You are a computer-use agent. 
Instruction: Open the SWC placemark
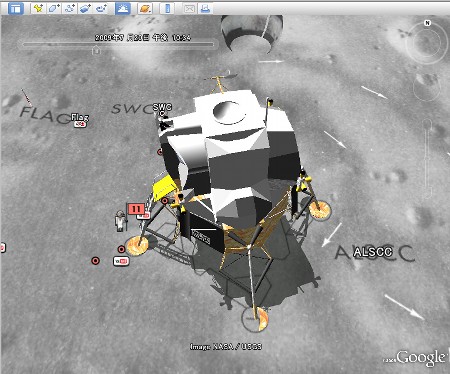[x=162, y=107]
